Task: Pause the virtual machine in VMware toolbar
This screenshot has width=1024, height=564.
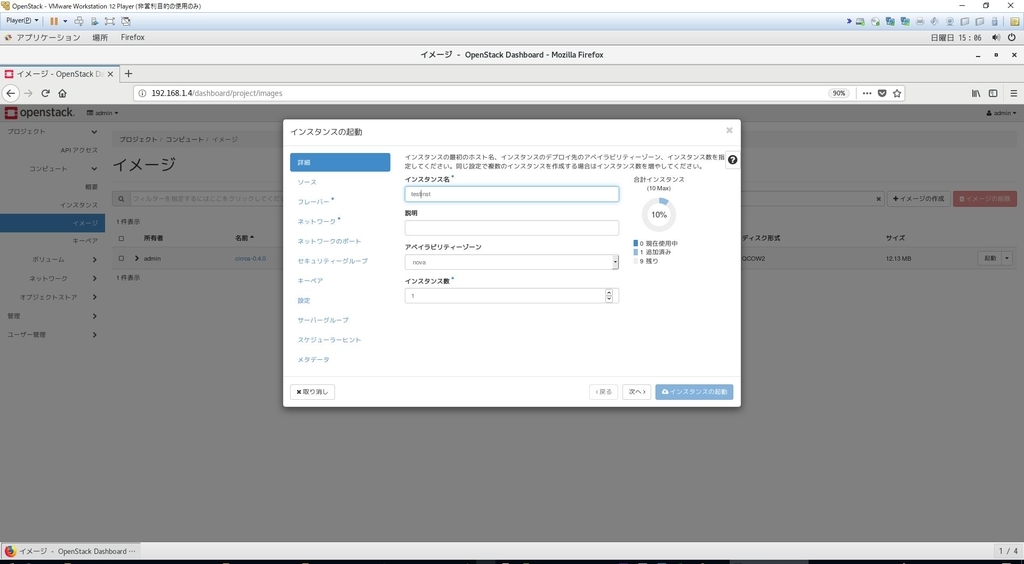Action: coord(54,21)
